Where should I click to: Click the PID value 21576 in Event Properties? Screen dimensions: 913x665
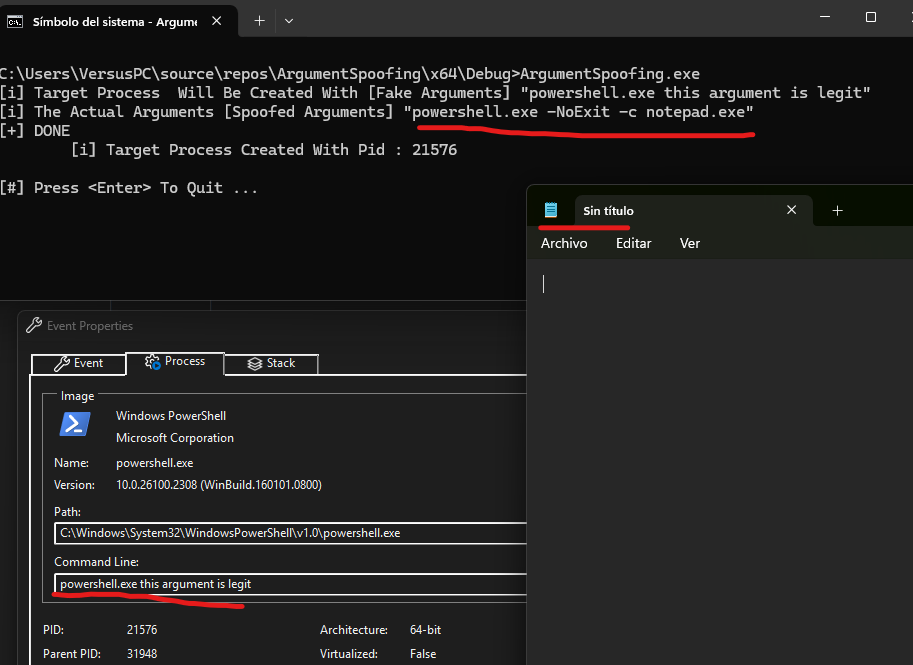click(142, 629)
